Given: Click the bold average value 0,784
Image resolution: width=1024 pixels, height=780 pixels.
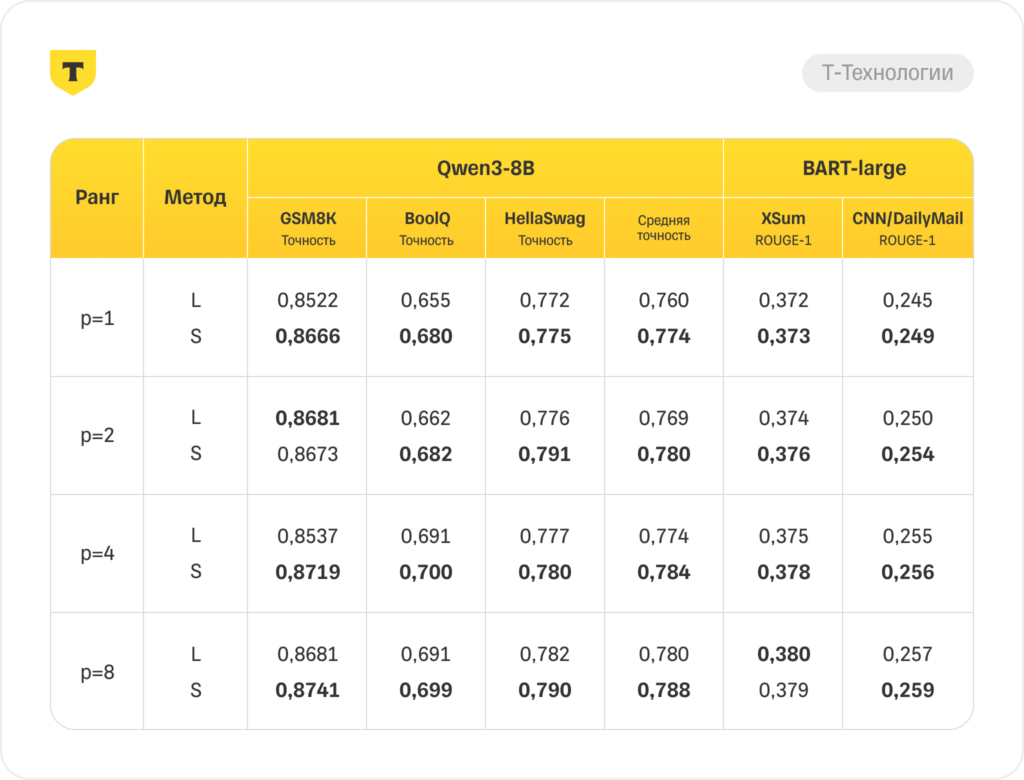Looking at the screenshot, I should [664, 572].
